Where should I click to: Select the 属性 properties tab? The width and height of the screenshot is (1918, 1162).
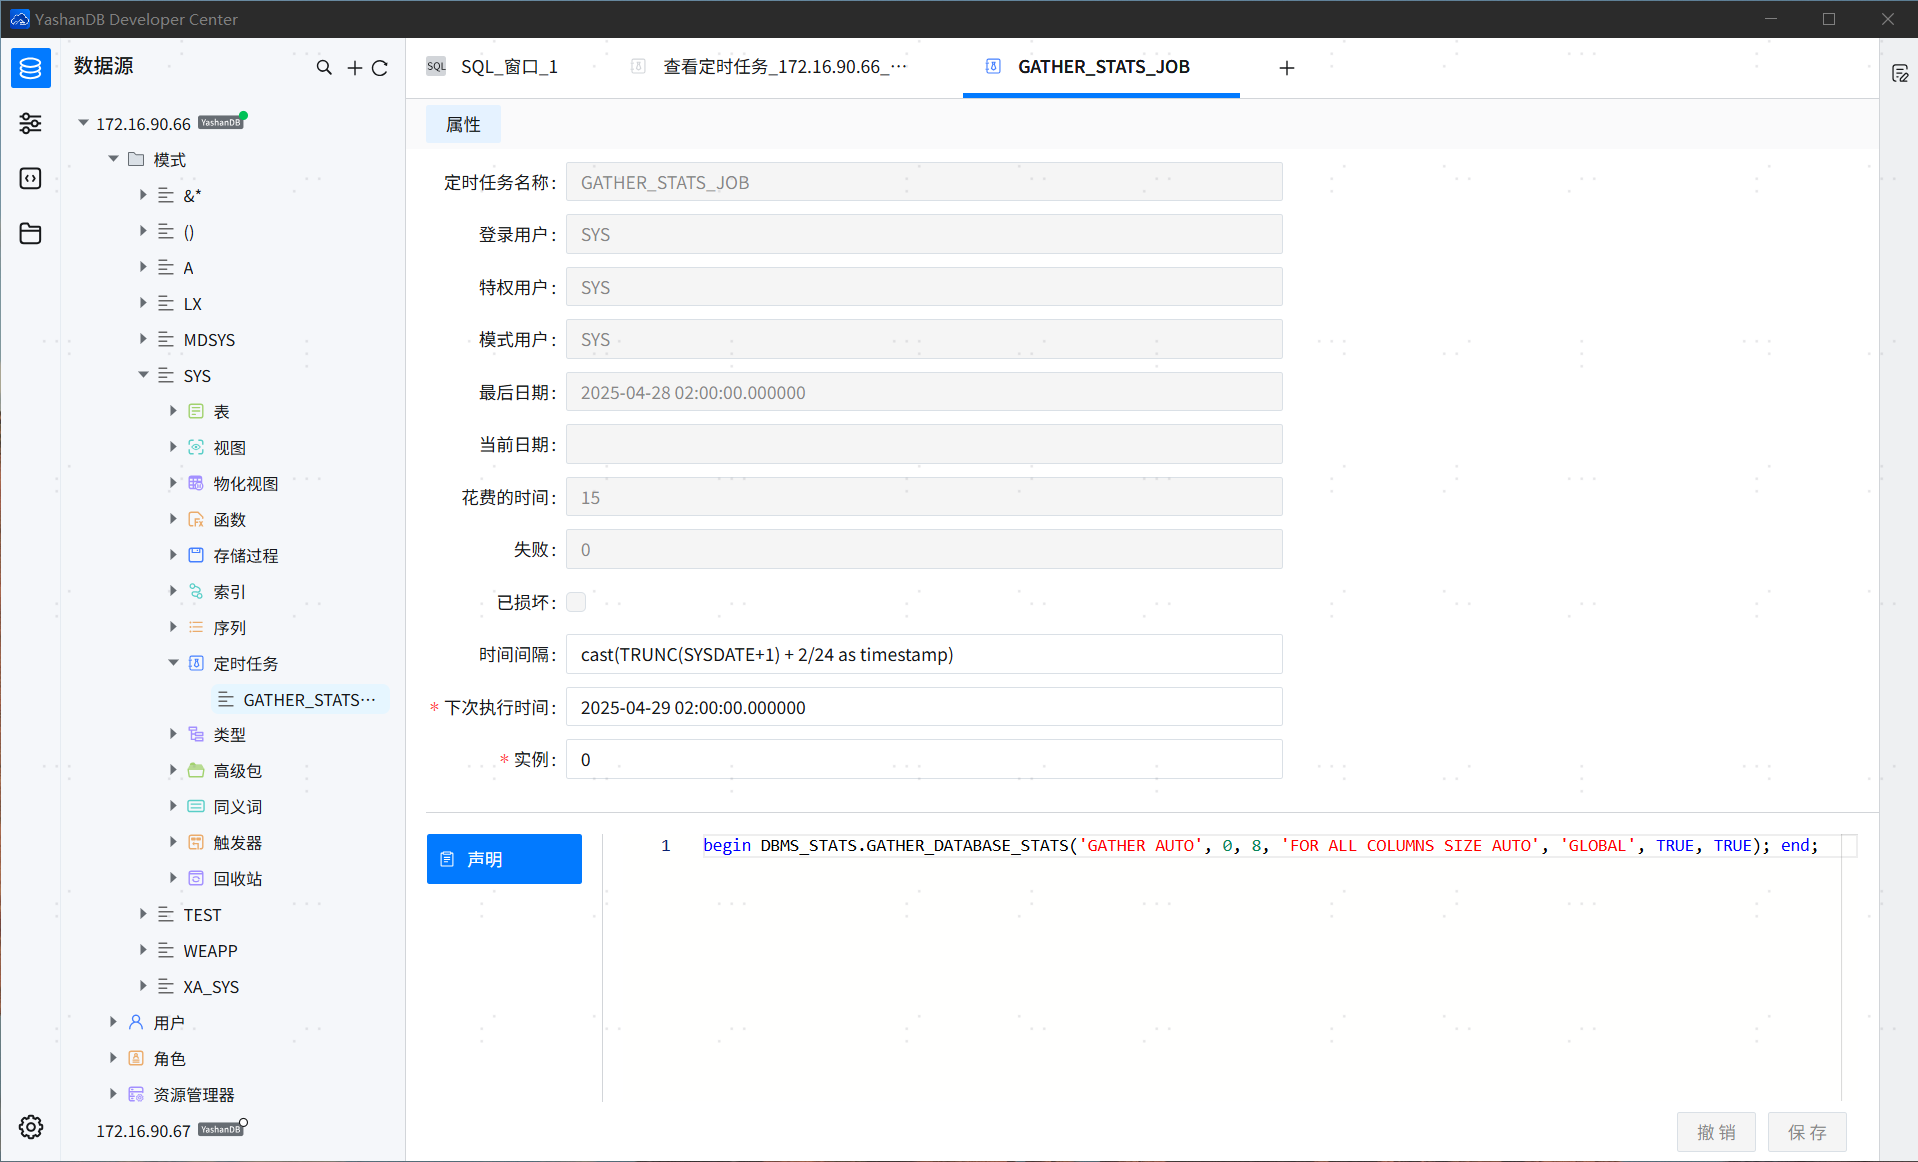[463, 124]
